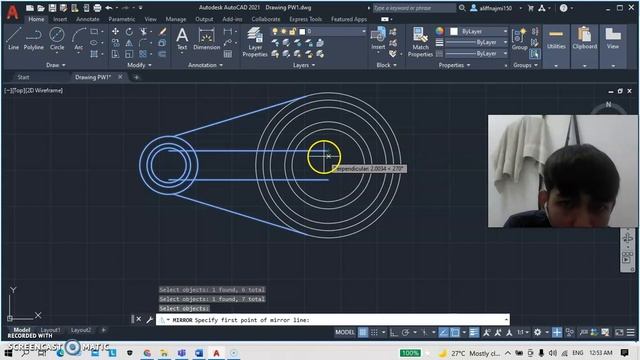This screenshot has height=360, width=640.
Task: Select the Text annotation tool
Action: click(182, 39)
